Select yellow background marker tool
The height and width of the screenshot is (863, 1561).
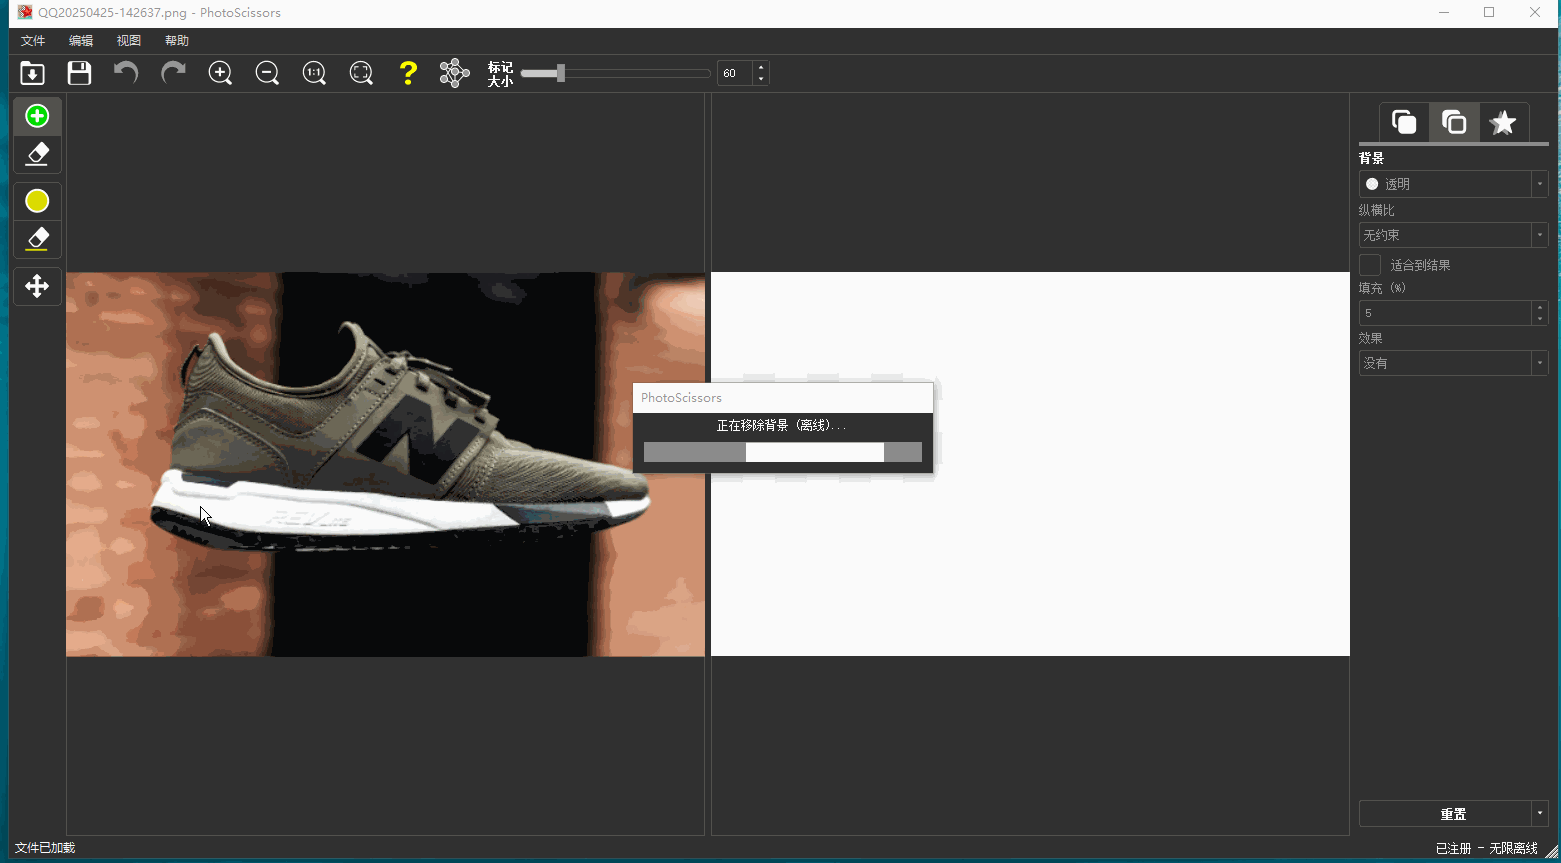[37, 201]
